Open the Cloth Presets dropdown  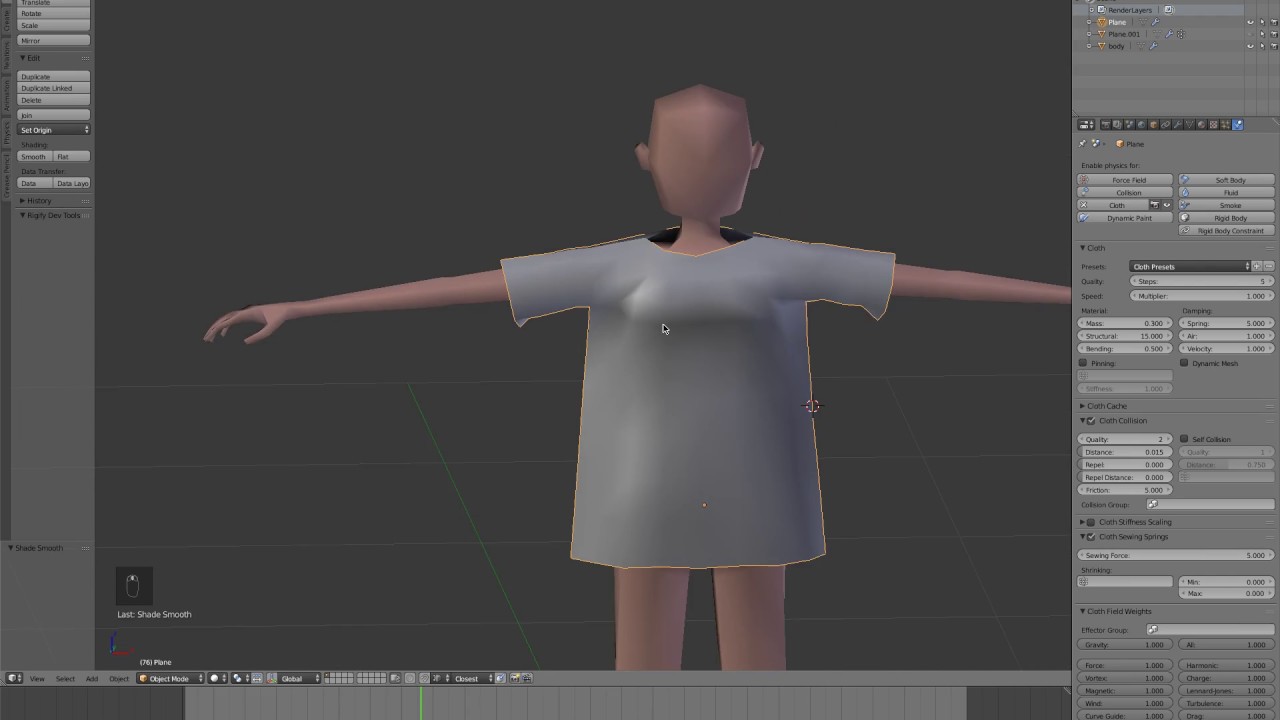click(1191, 267)
